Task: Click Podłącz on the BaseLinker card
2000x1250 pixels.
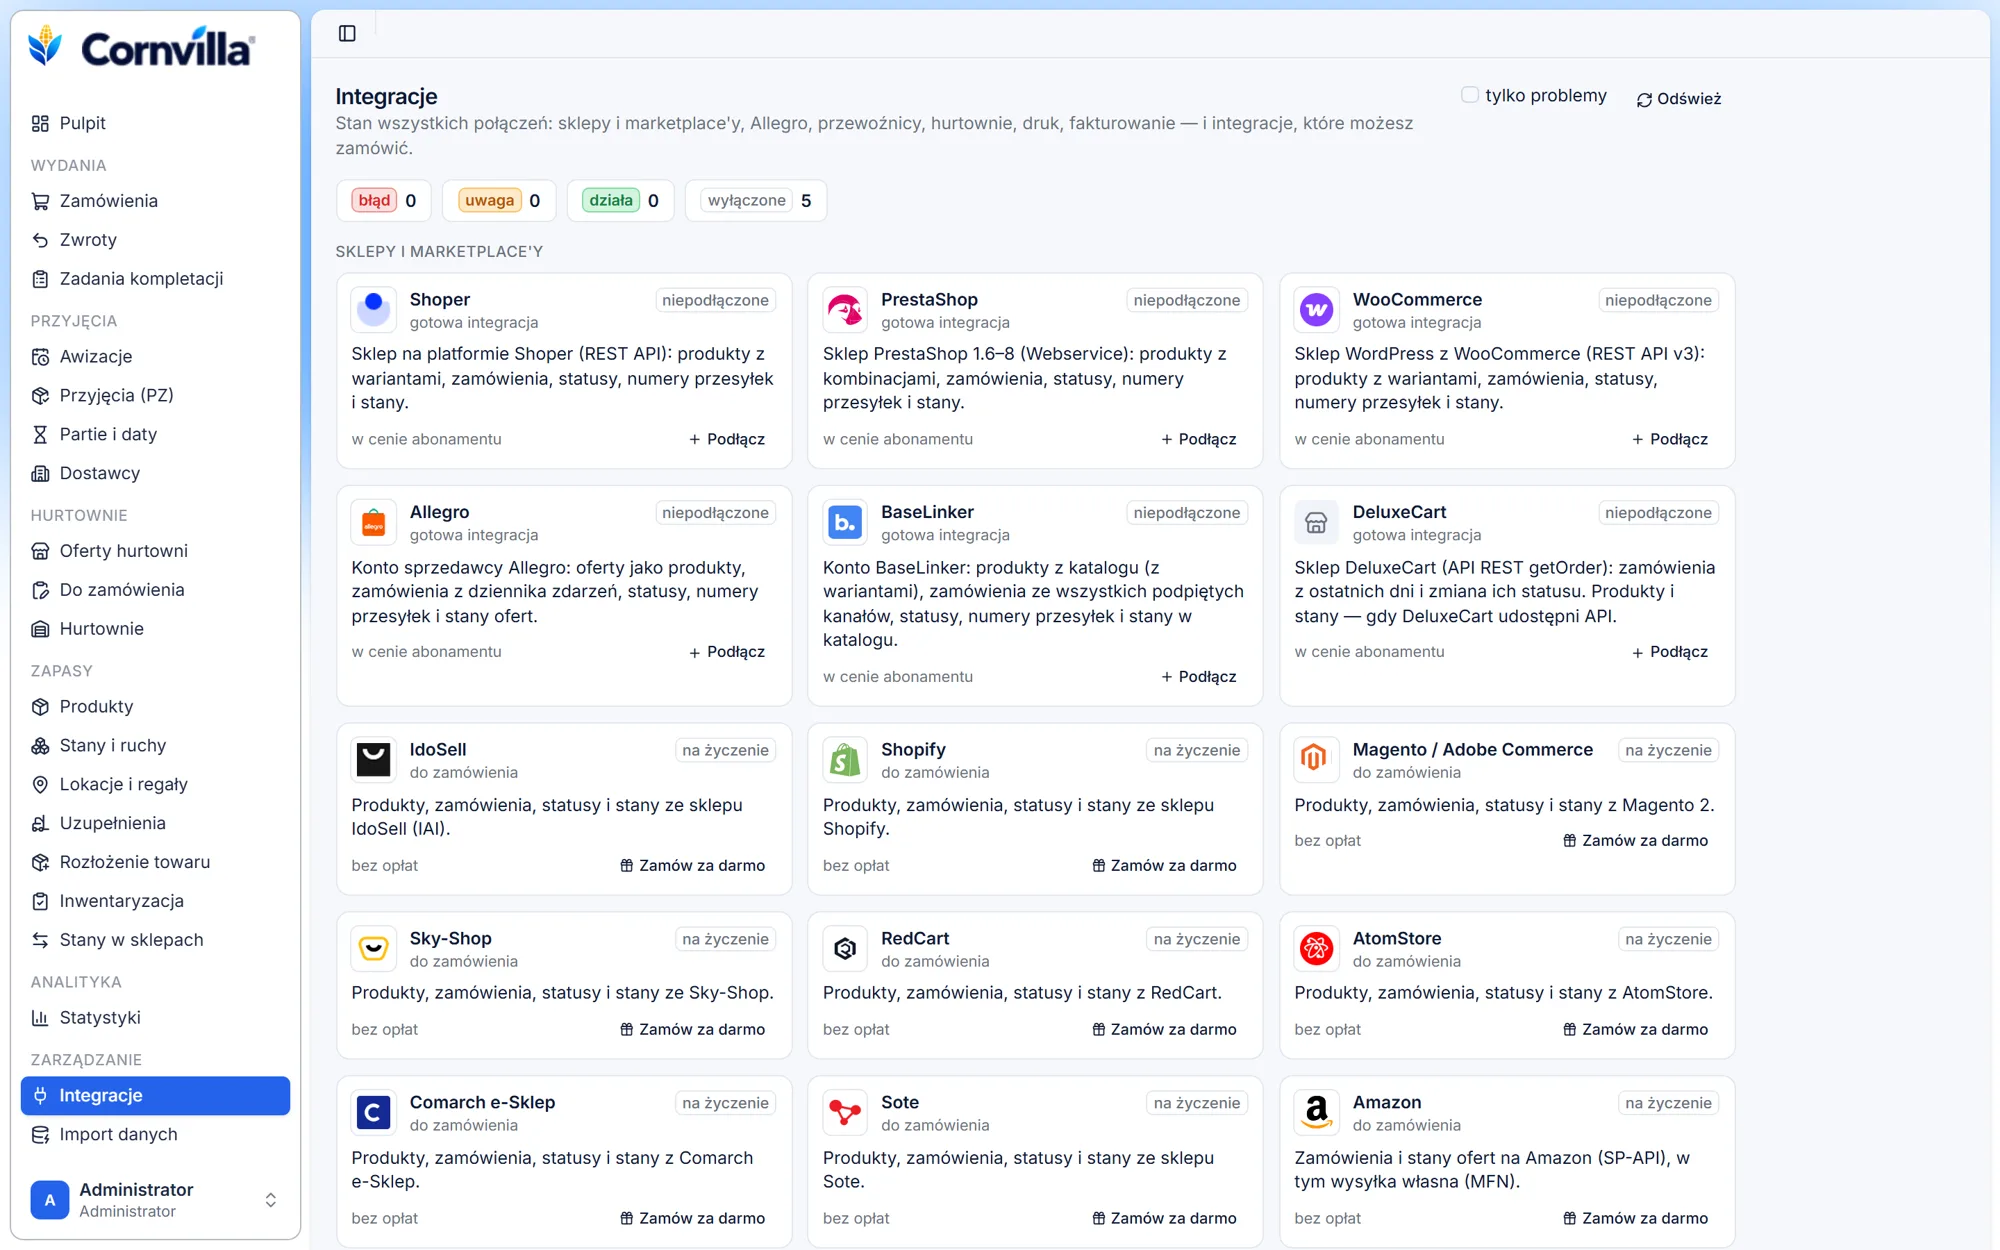Action: pos(1199,677)
